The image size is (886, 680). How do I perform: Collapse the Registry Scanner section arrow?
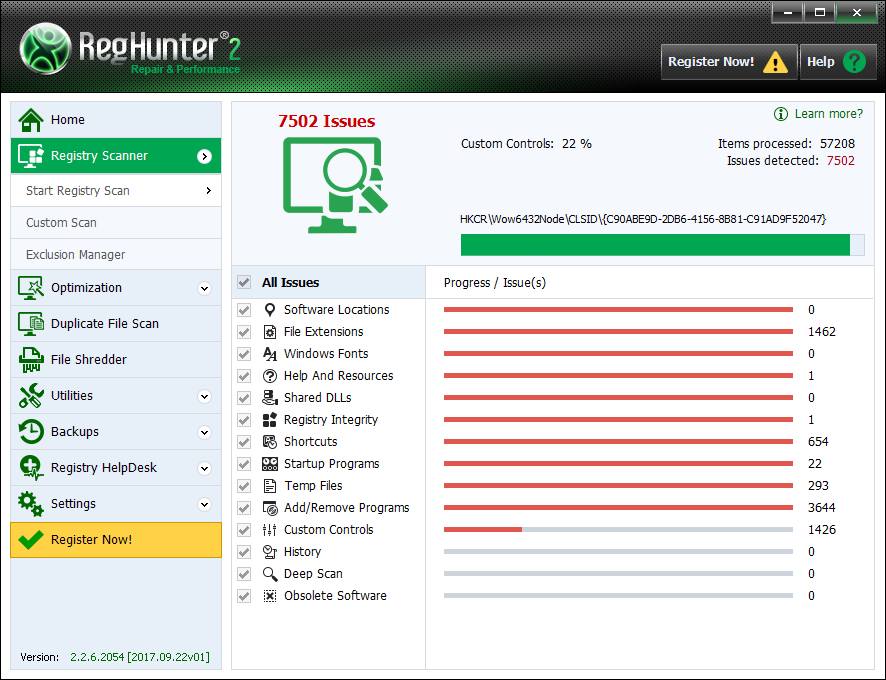205,157
